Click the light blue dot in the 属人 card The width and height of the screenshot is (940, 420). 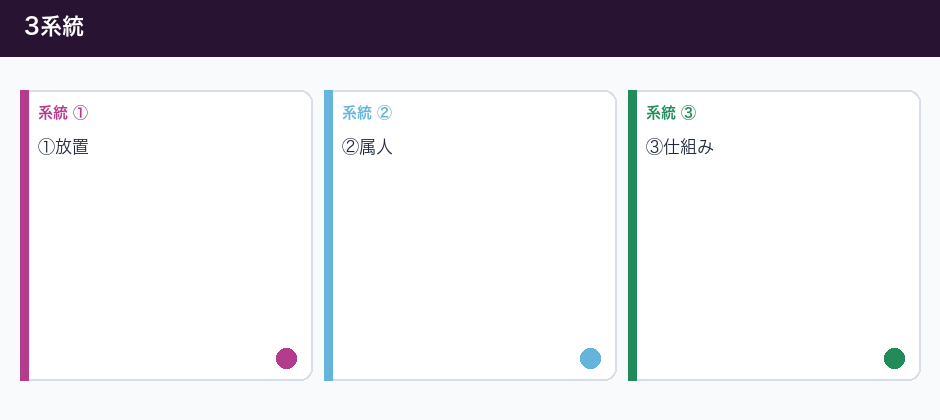590,358
